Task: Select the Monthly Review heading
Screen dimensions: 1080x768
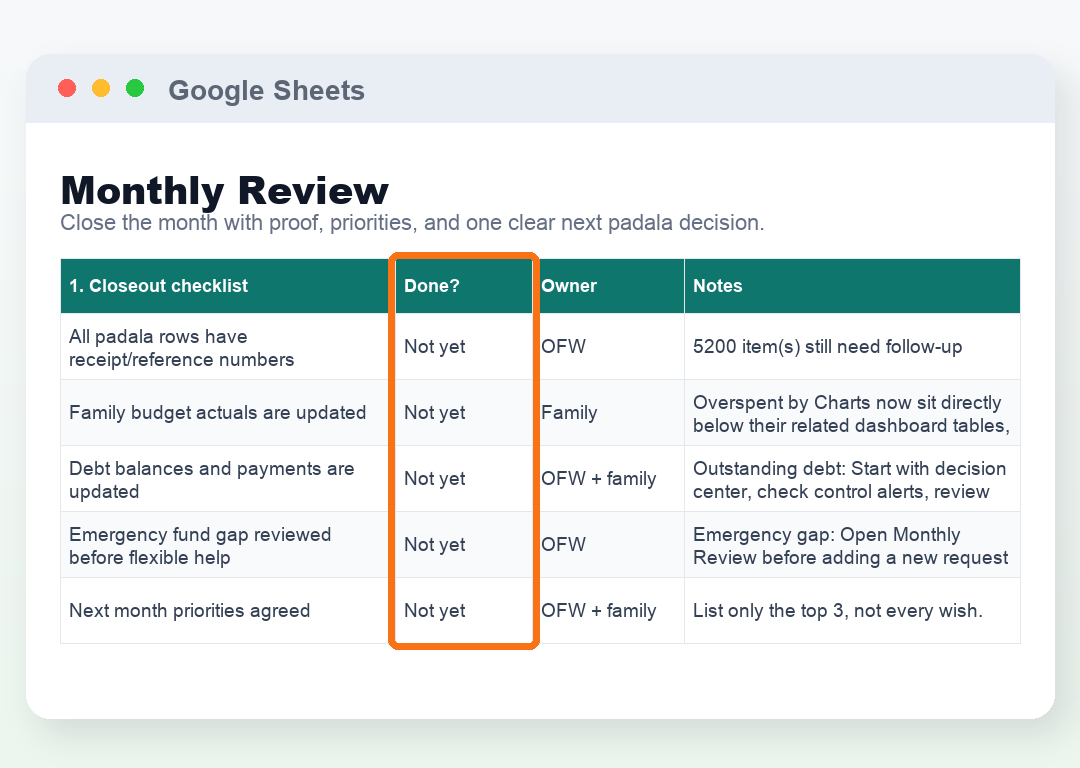Action: point(225,190)
